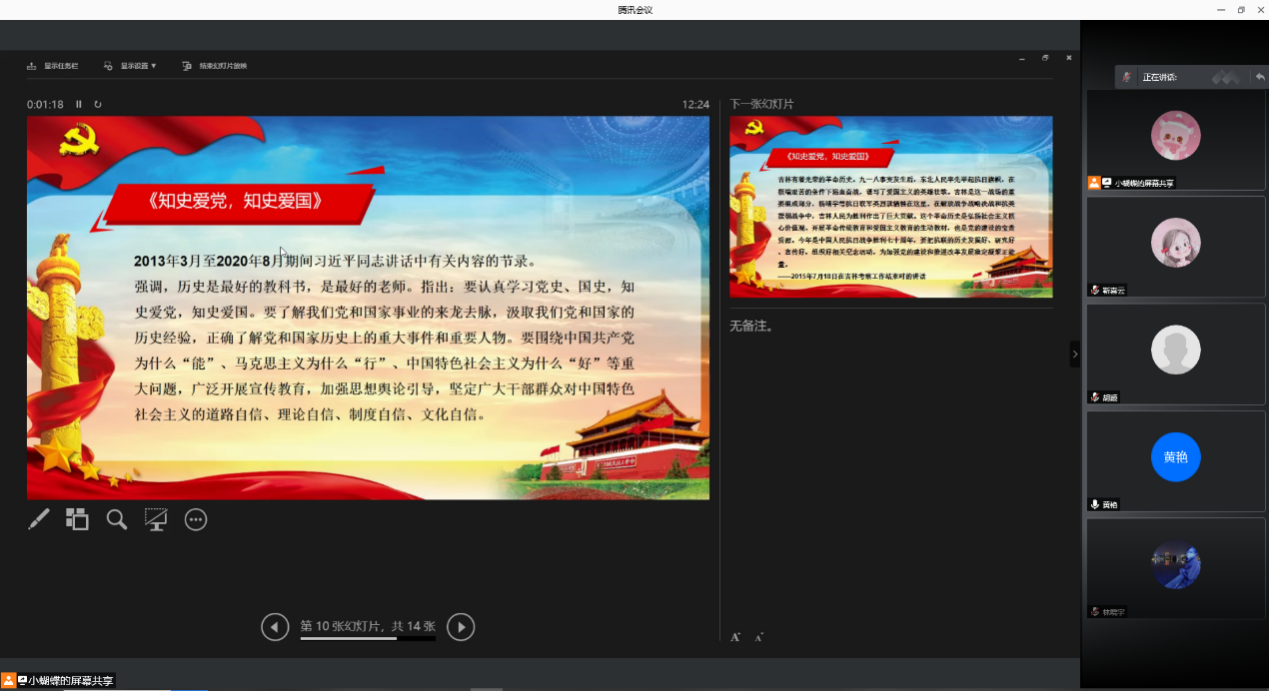This screenshot has height=691, width=1269.
Task: Toggle the black screen slideshow icon
Action: 156,519
